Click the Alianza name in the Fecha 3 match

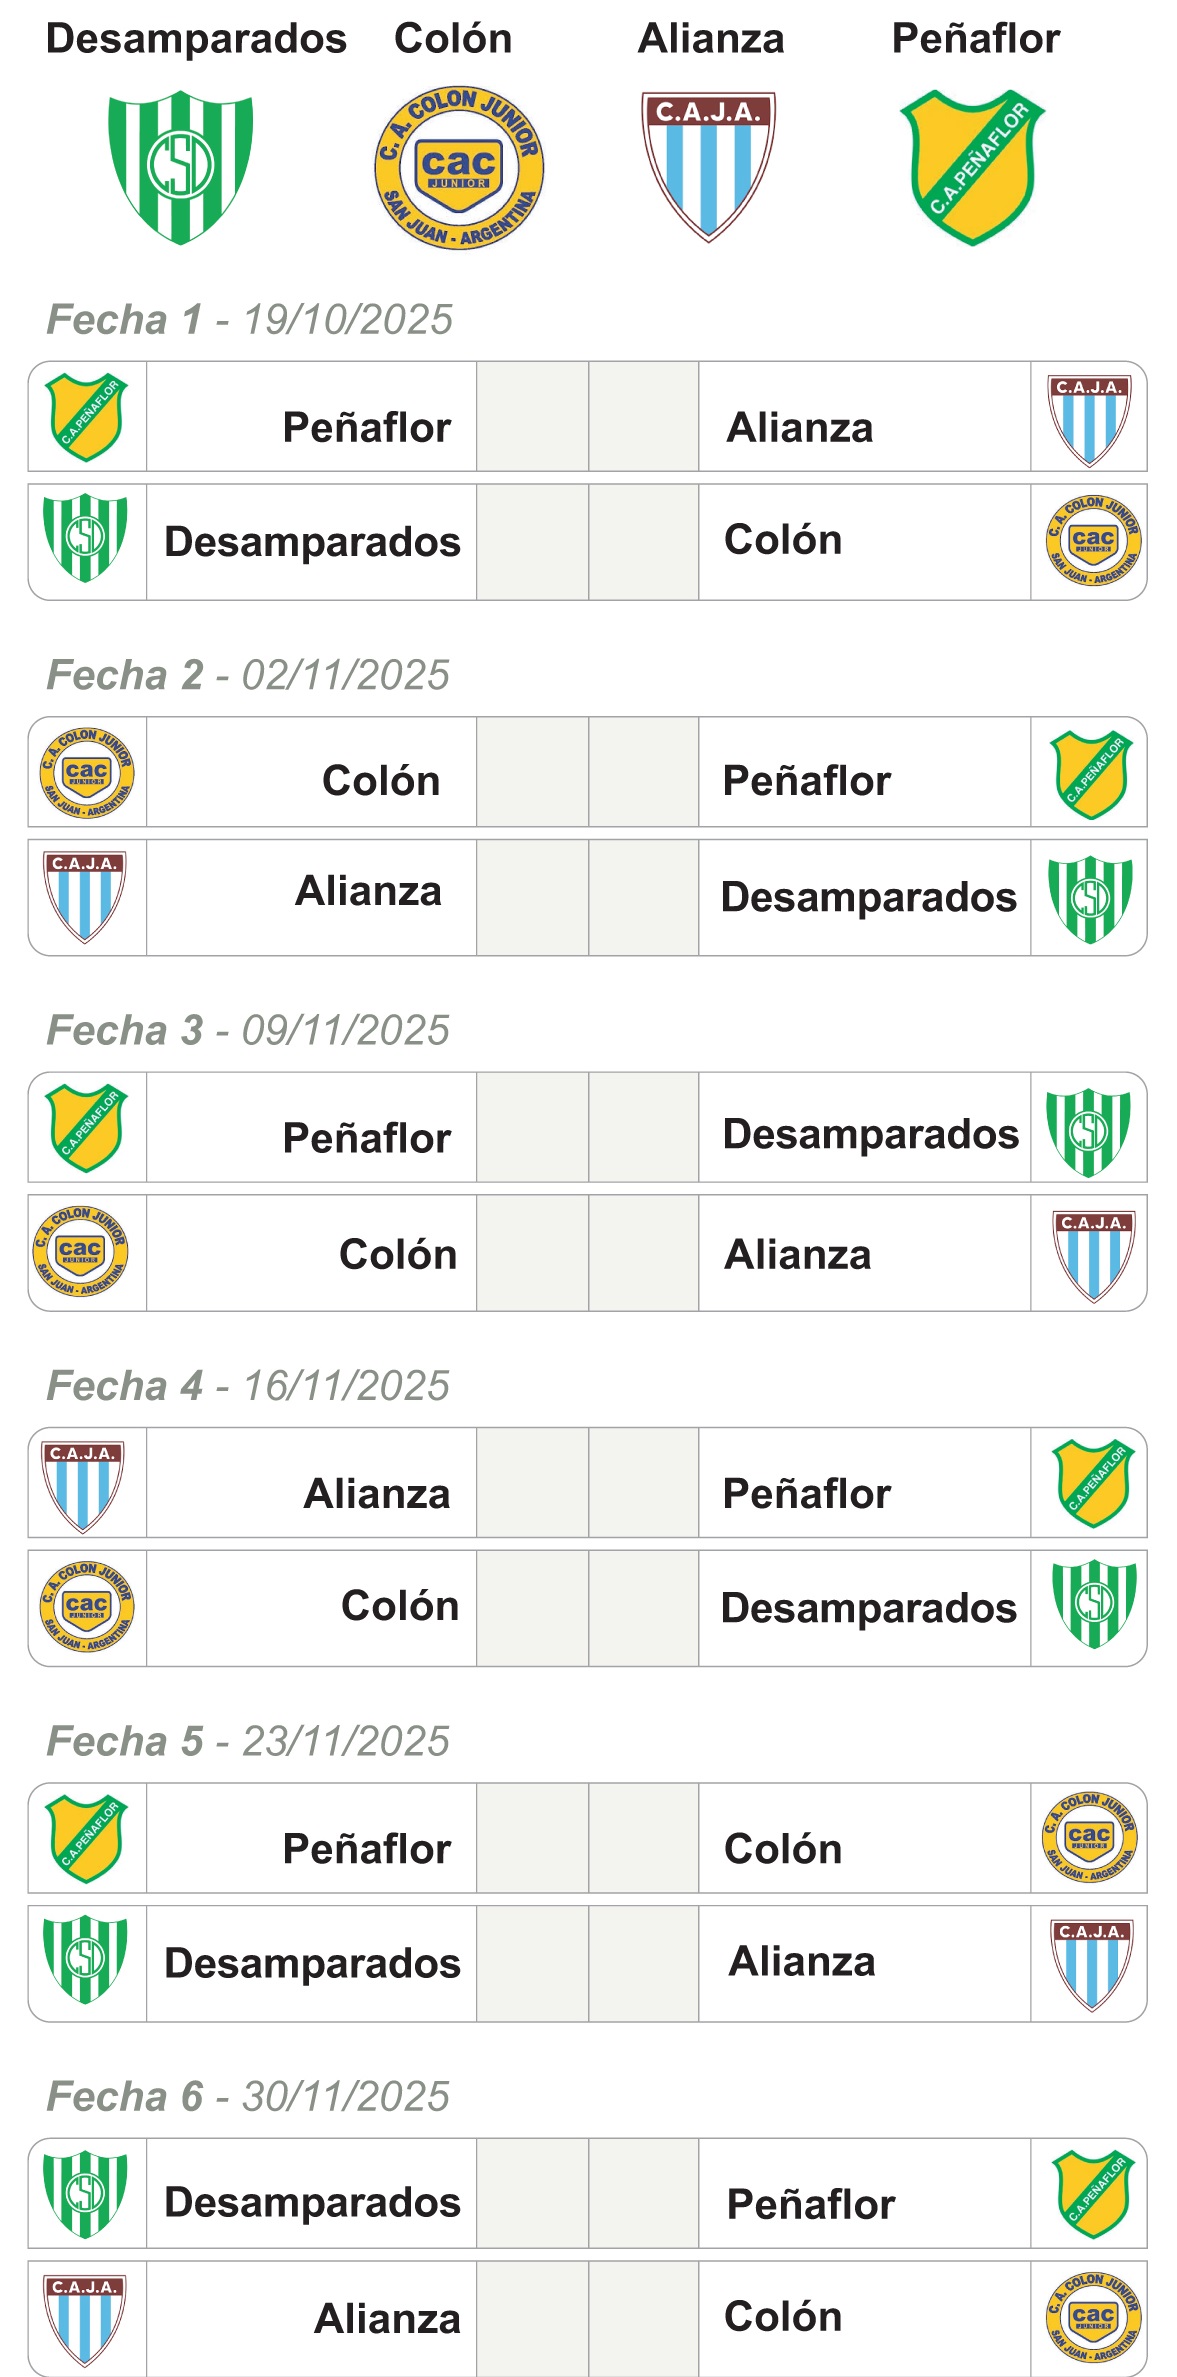(798, 1254)
